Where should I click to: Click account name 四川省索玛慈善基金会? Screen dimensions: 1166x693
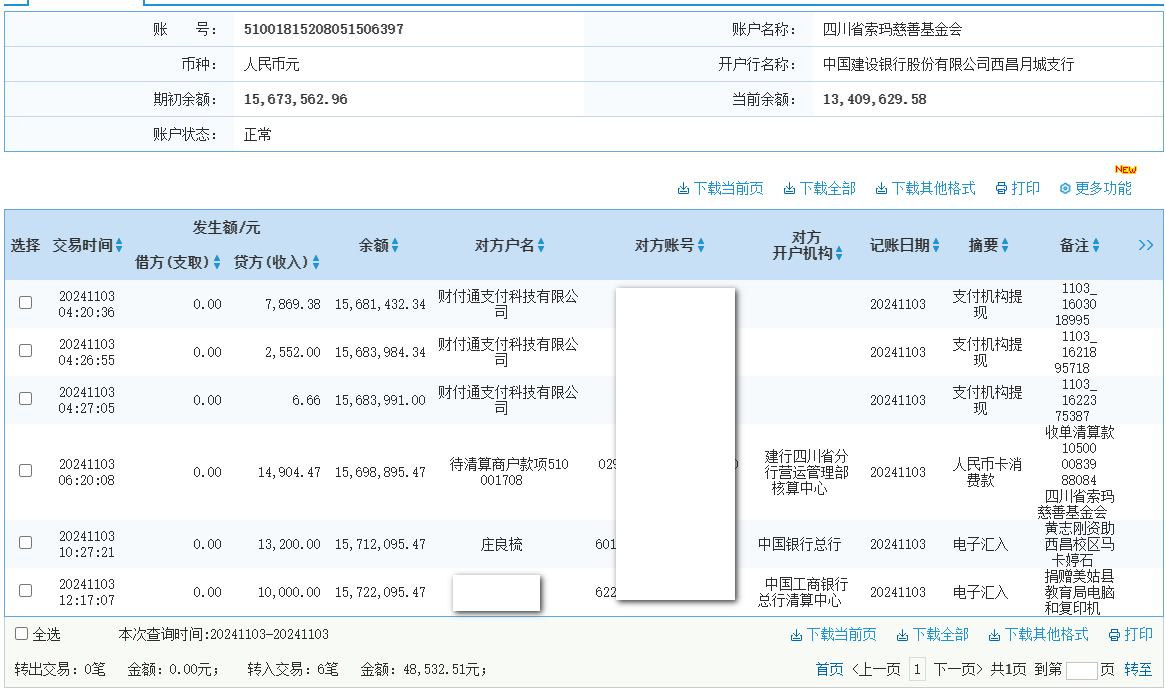(x=892, y=29)
